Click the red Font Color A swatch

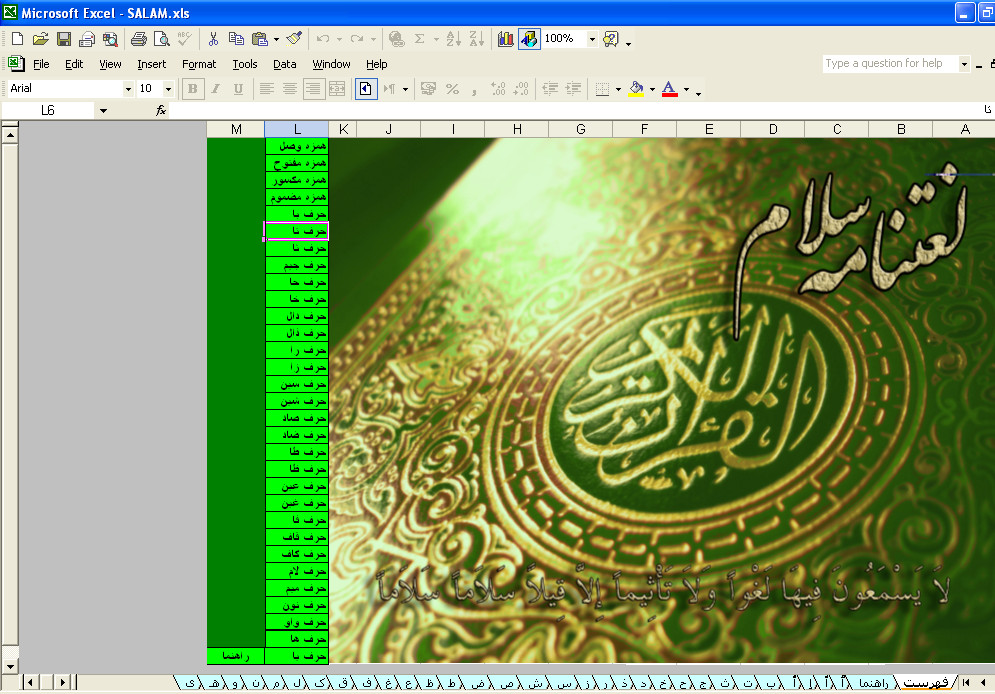(669, 89)
